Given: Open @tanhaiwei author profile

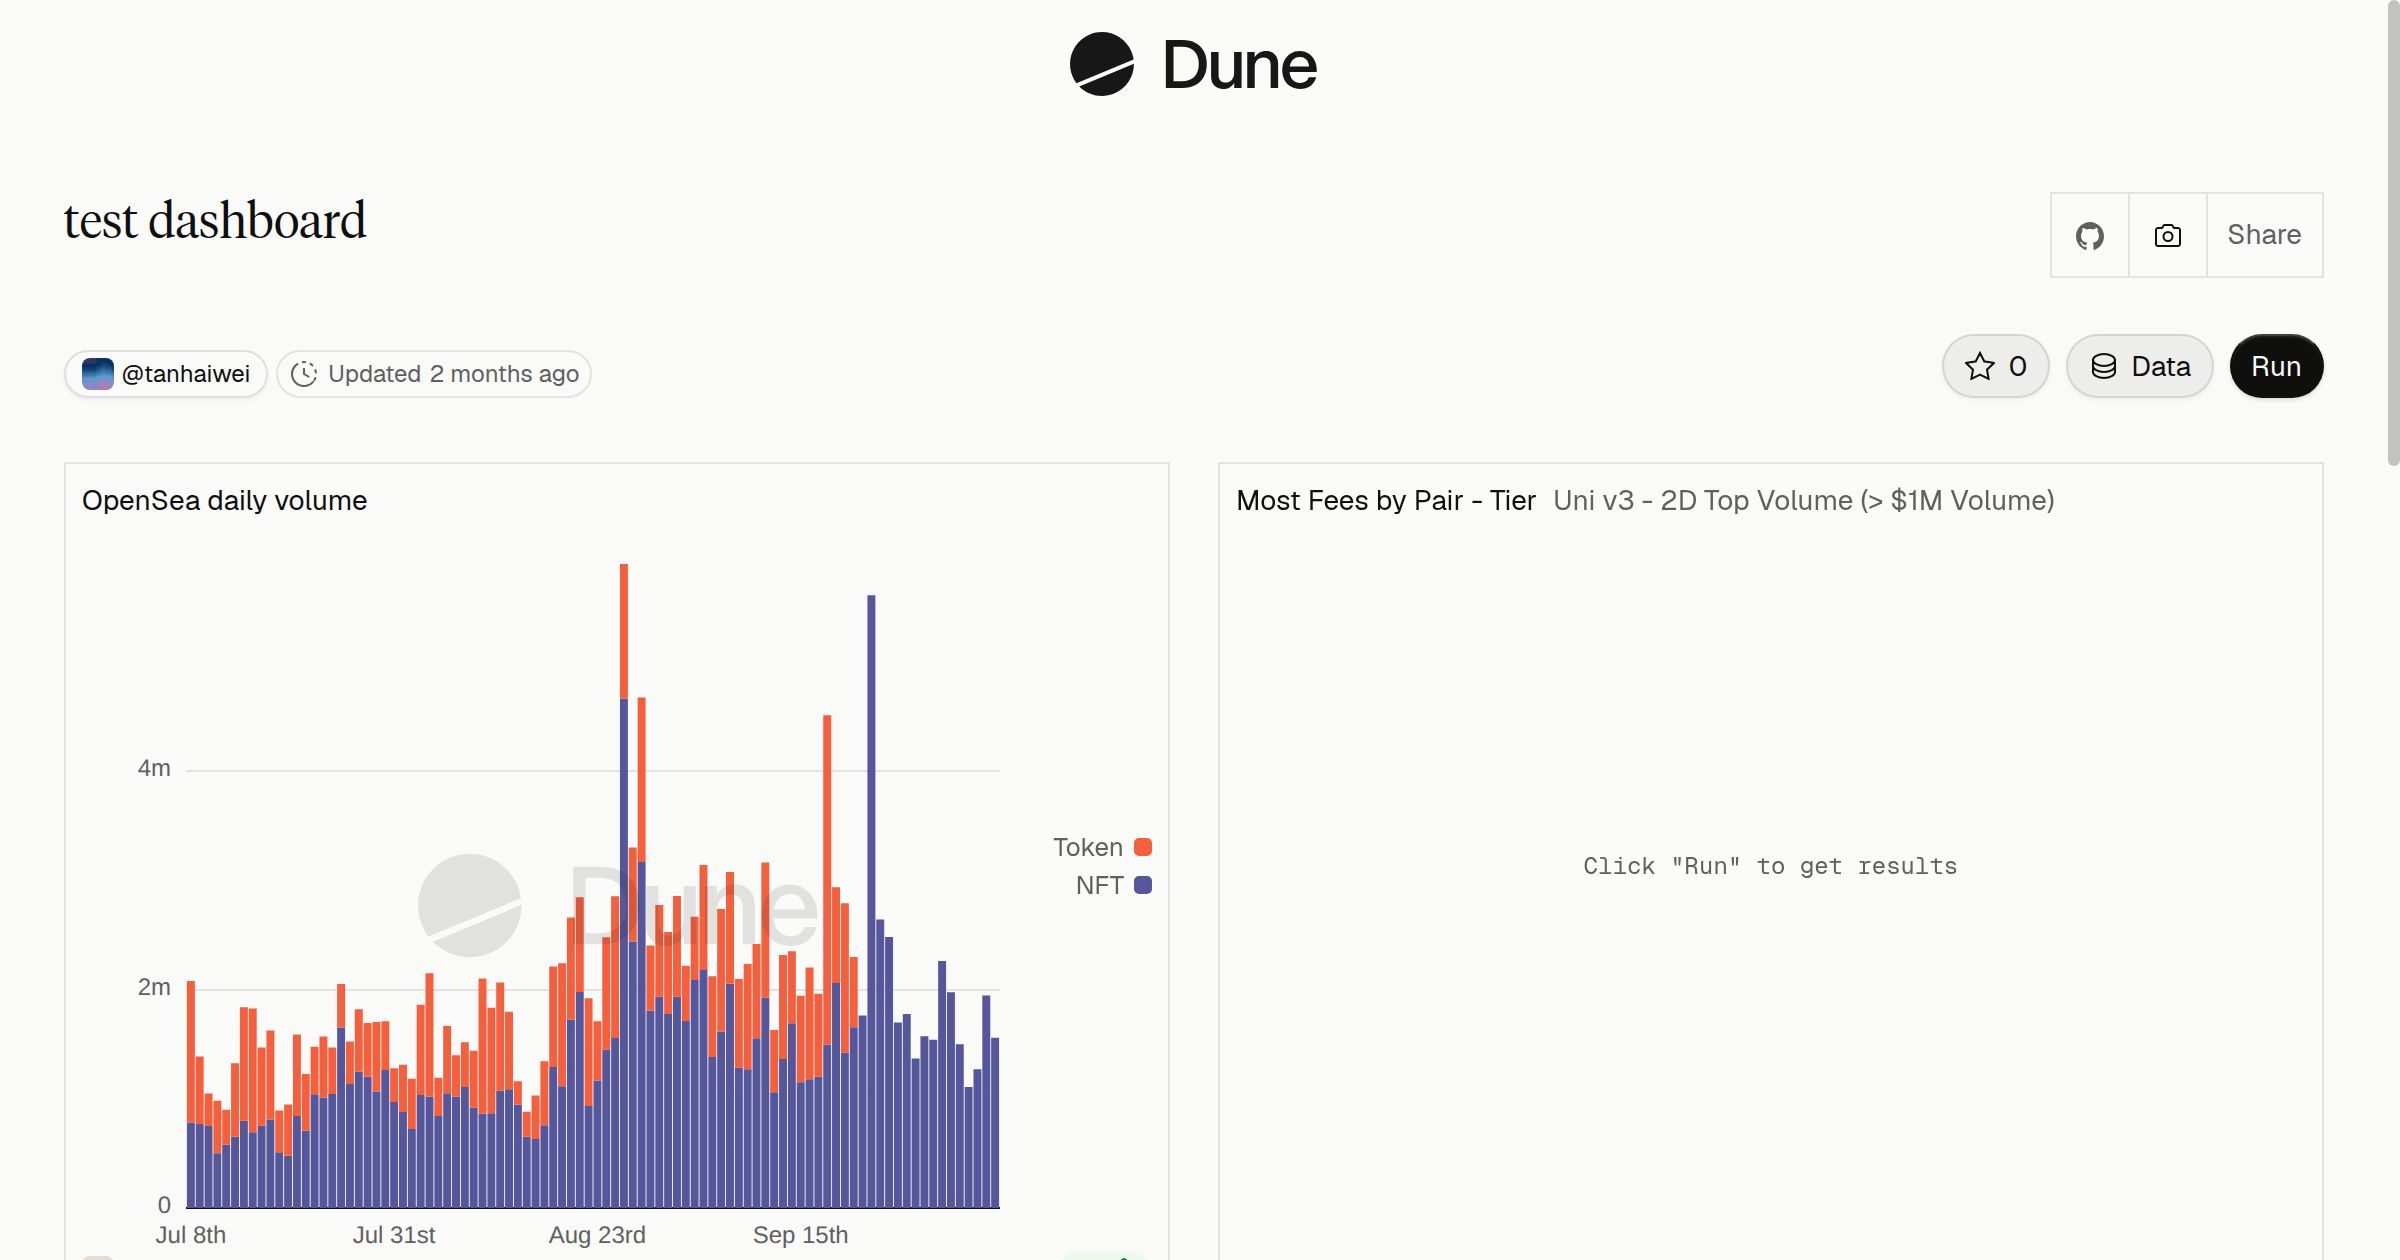Looking at the screenshot, I should tap(166, 374).
